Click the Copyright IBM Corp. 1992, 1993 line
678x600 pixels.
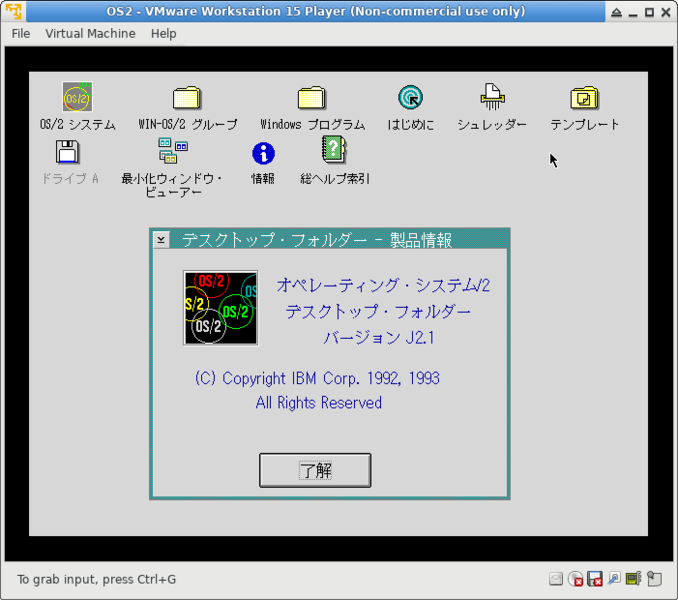(317, 378)
